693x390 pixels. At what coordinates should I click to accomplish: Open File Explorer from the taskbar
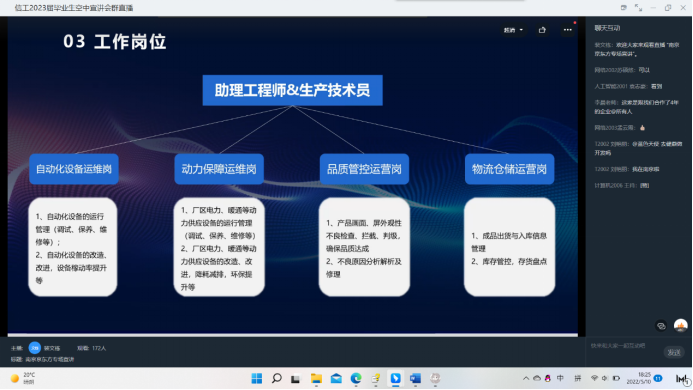coord(316,379)
